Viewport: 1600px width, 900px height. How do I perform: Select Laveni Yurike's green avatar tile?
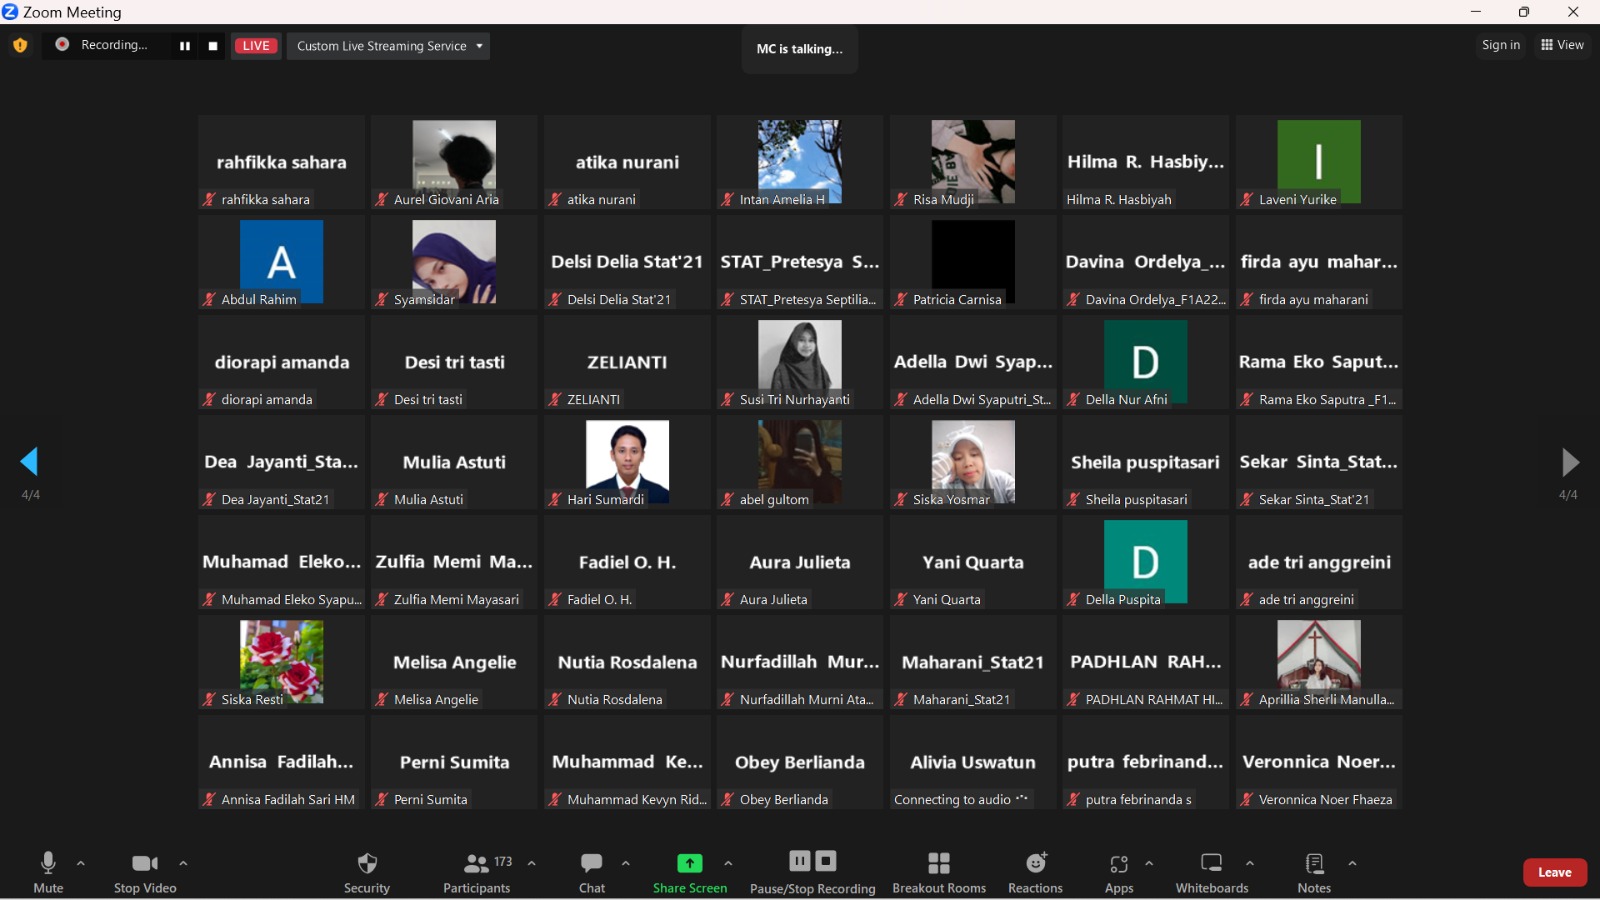click(1319, 162)
